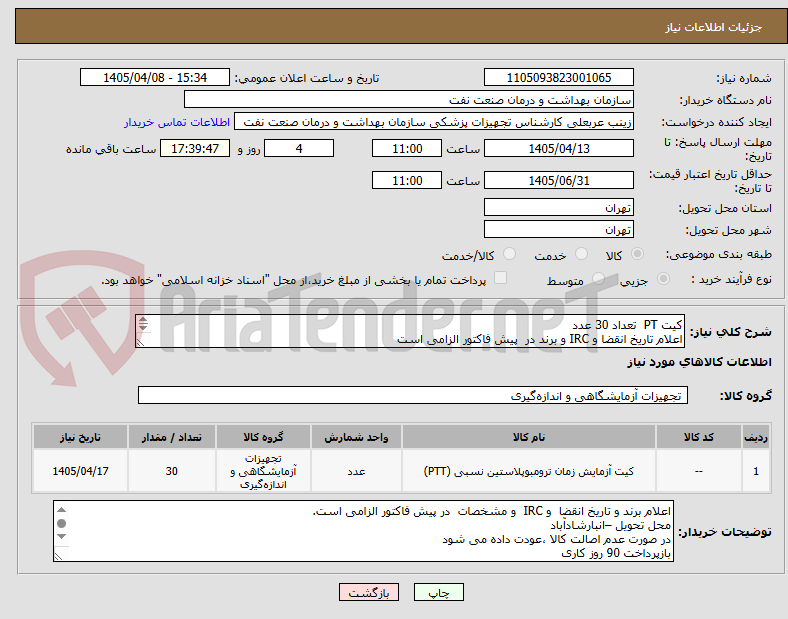Viewport: 788px width, 619px height.
Task: Select the متوسط purchase type radio
Action: click(598, 279)
